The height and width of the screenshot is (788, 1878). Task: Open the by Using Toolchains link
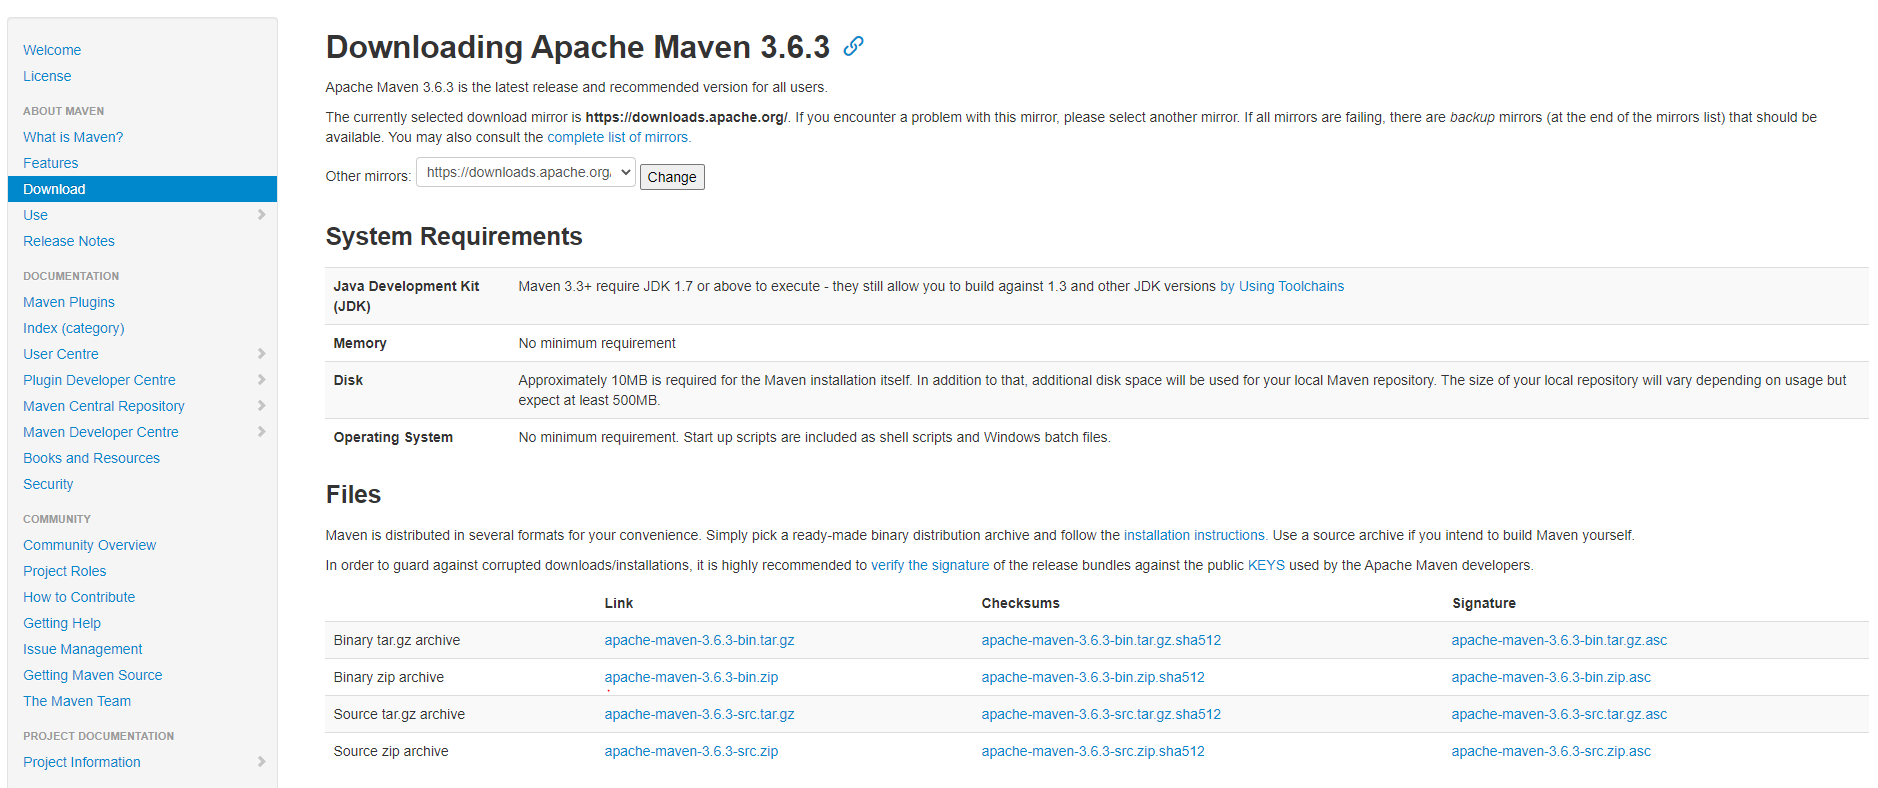1282,286
